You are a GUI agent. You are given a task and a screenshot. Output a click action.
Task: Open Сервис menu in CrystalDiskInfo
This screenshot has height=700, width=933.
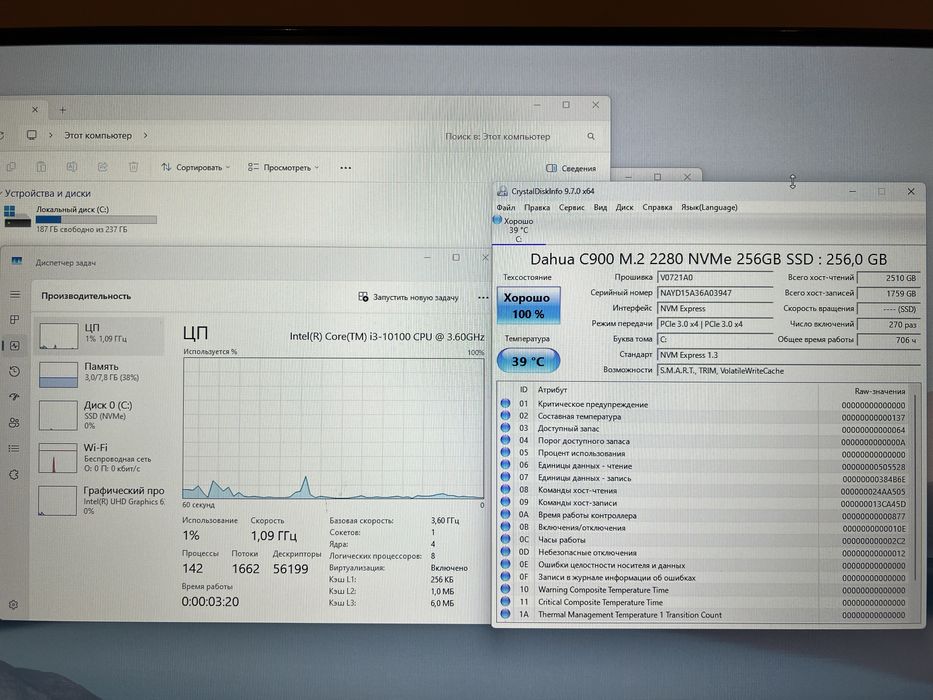pyautogui.click(x=571, y=208)
